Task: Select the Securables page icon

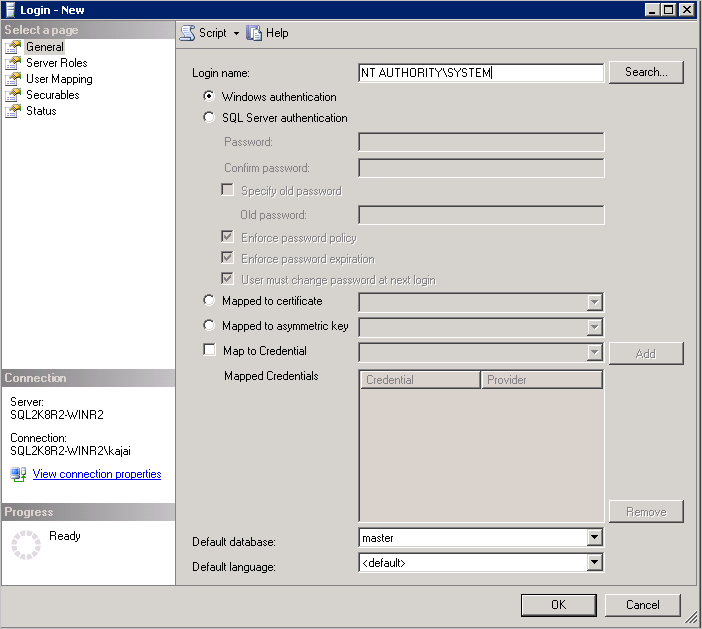Action: [x=13, y=95]
